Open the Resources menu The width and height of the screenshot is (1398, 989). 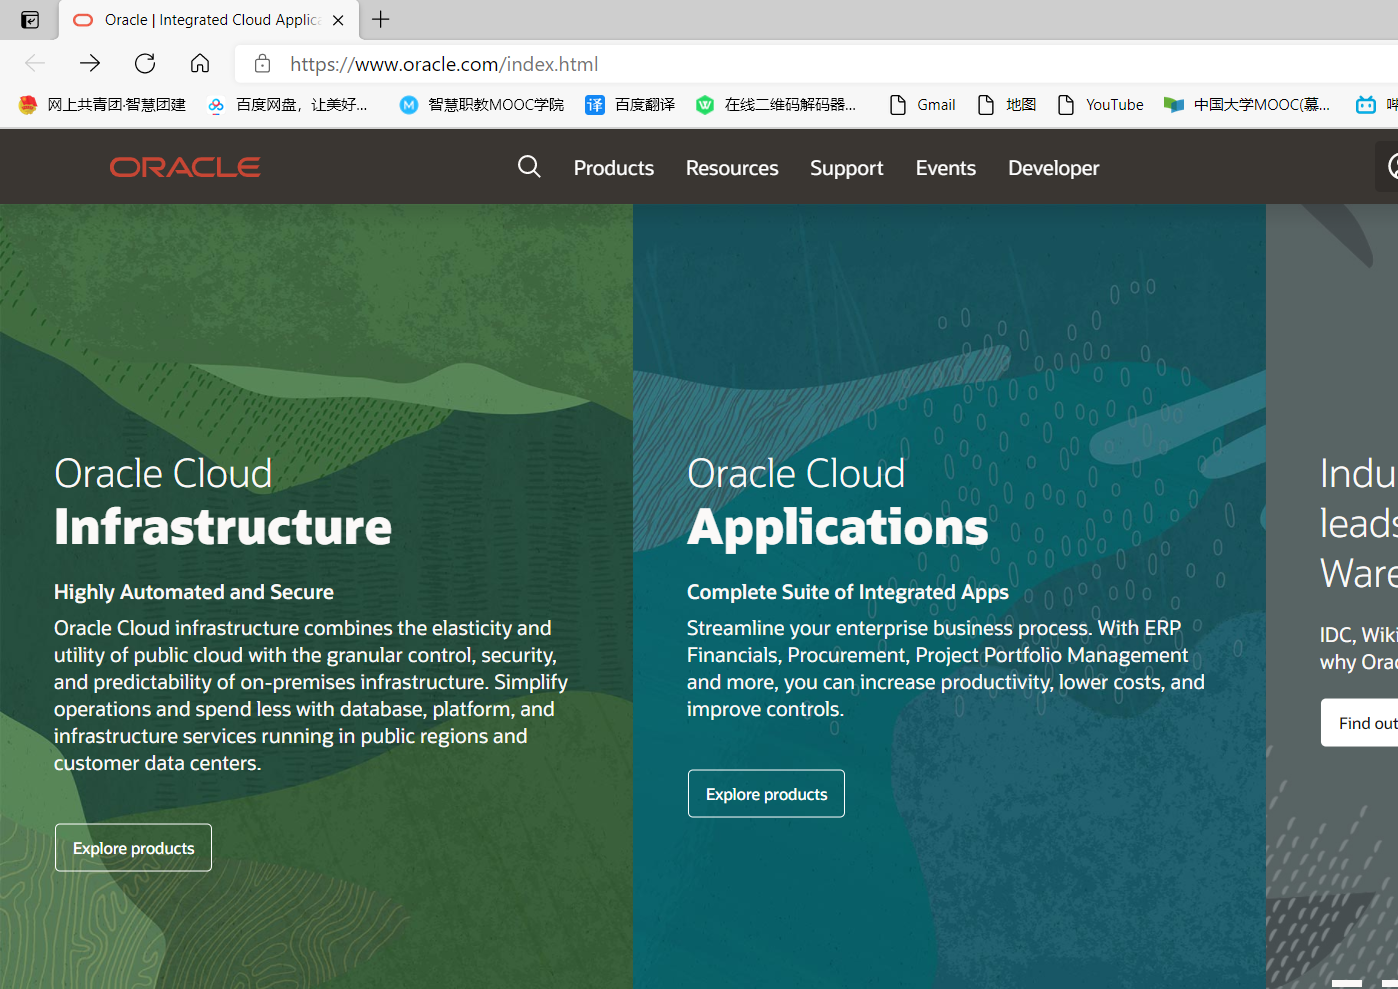pos(732,168)
